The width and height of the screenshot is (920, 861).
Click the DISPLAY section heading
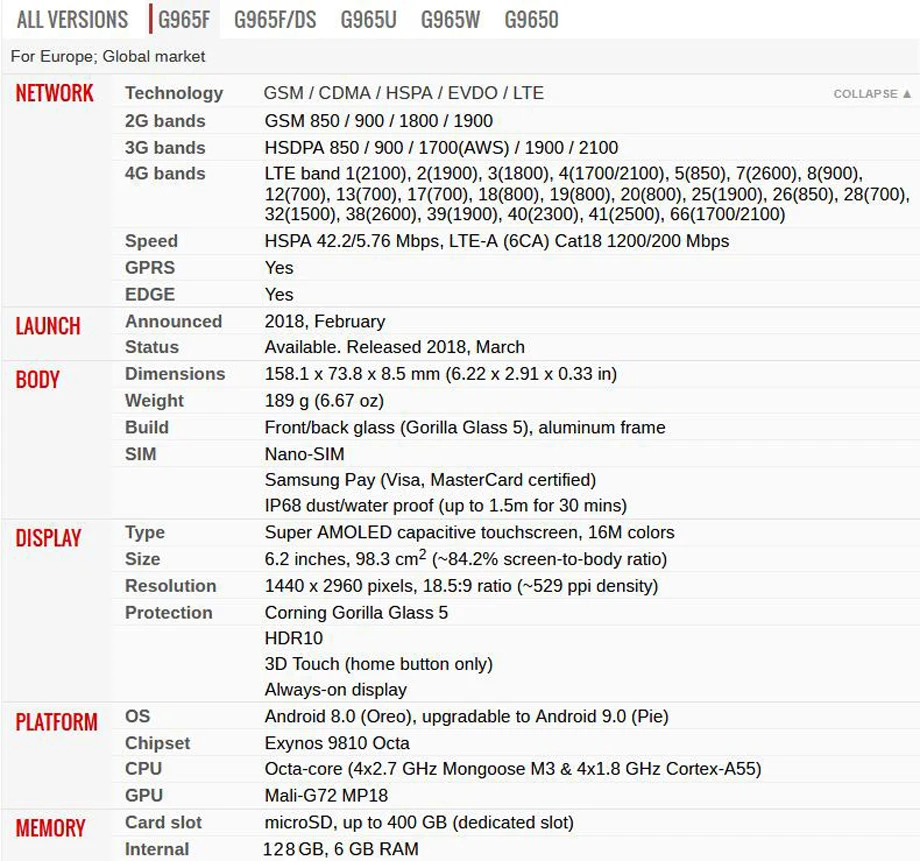pyautogui.click(x=48, y=538)
